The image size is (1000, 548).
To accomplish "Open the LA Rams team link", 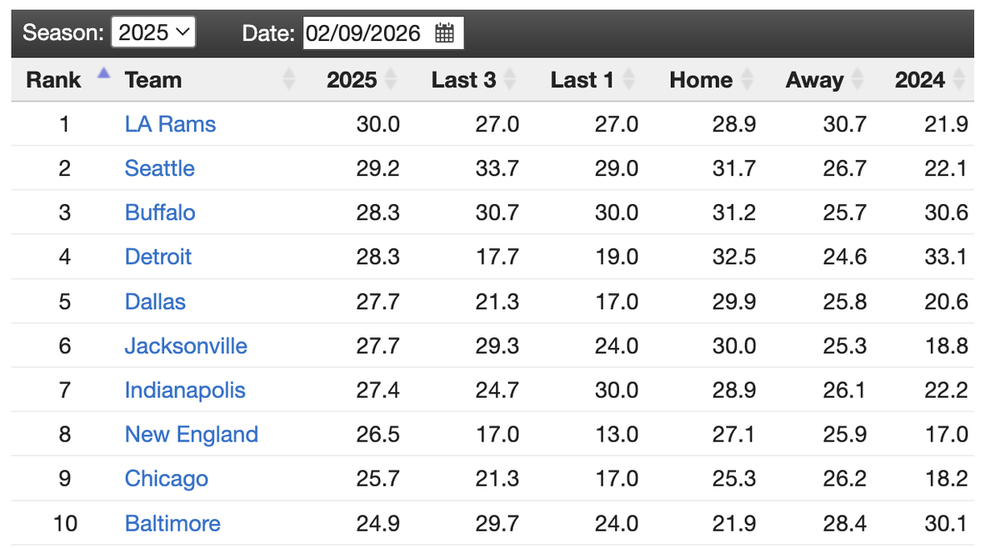I will 170,124.
